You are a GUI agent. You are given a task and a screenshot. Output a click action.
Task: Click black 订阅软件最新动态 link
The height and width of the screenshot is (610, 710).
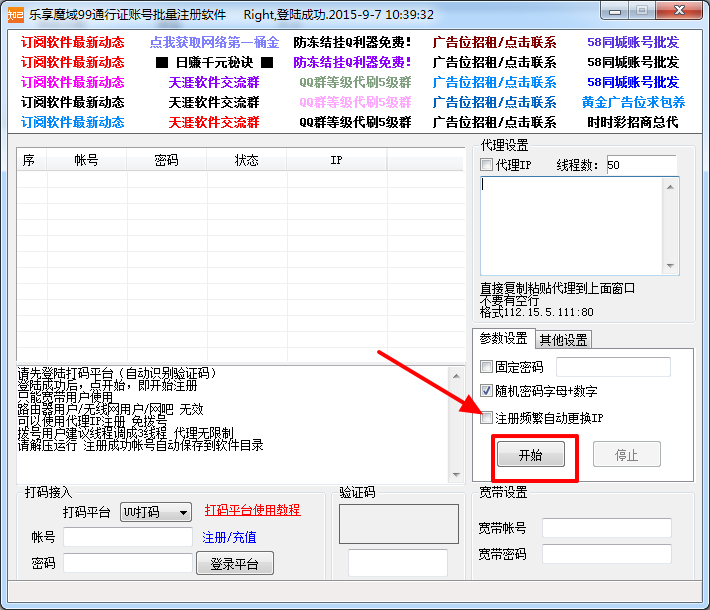click(72, 102)
